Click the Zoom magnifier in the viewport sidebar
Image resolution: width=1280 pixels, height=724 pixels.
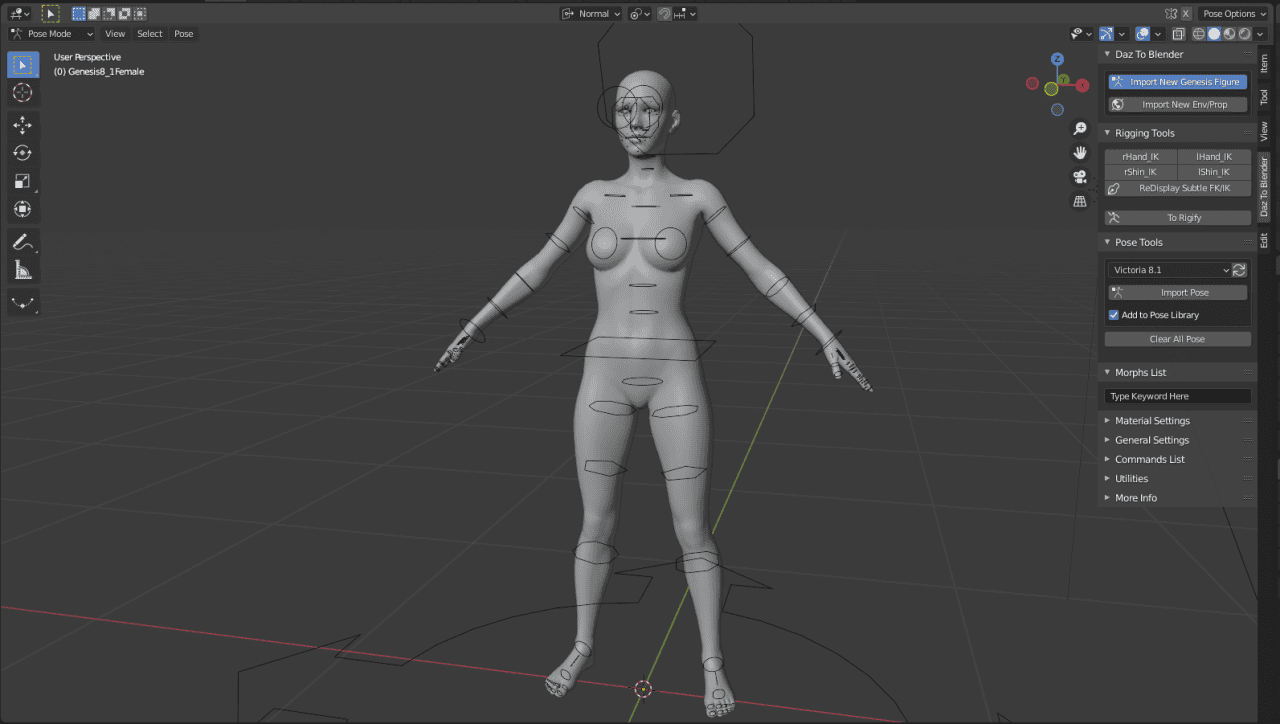point(1080,128)
